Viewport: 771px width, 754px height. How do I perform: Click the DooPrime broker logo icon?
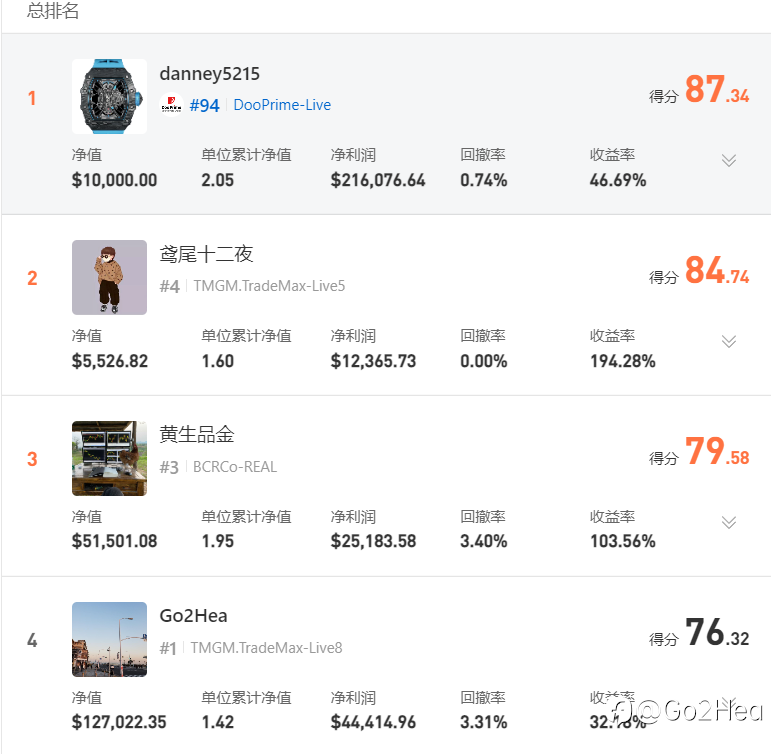pyautogui.click(x=171, y=105)
